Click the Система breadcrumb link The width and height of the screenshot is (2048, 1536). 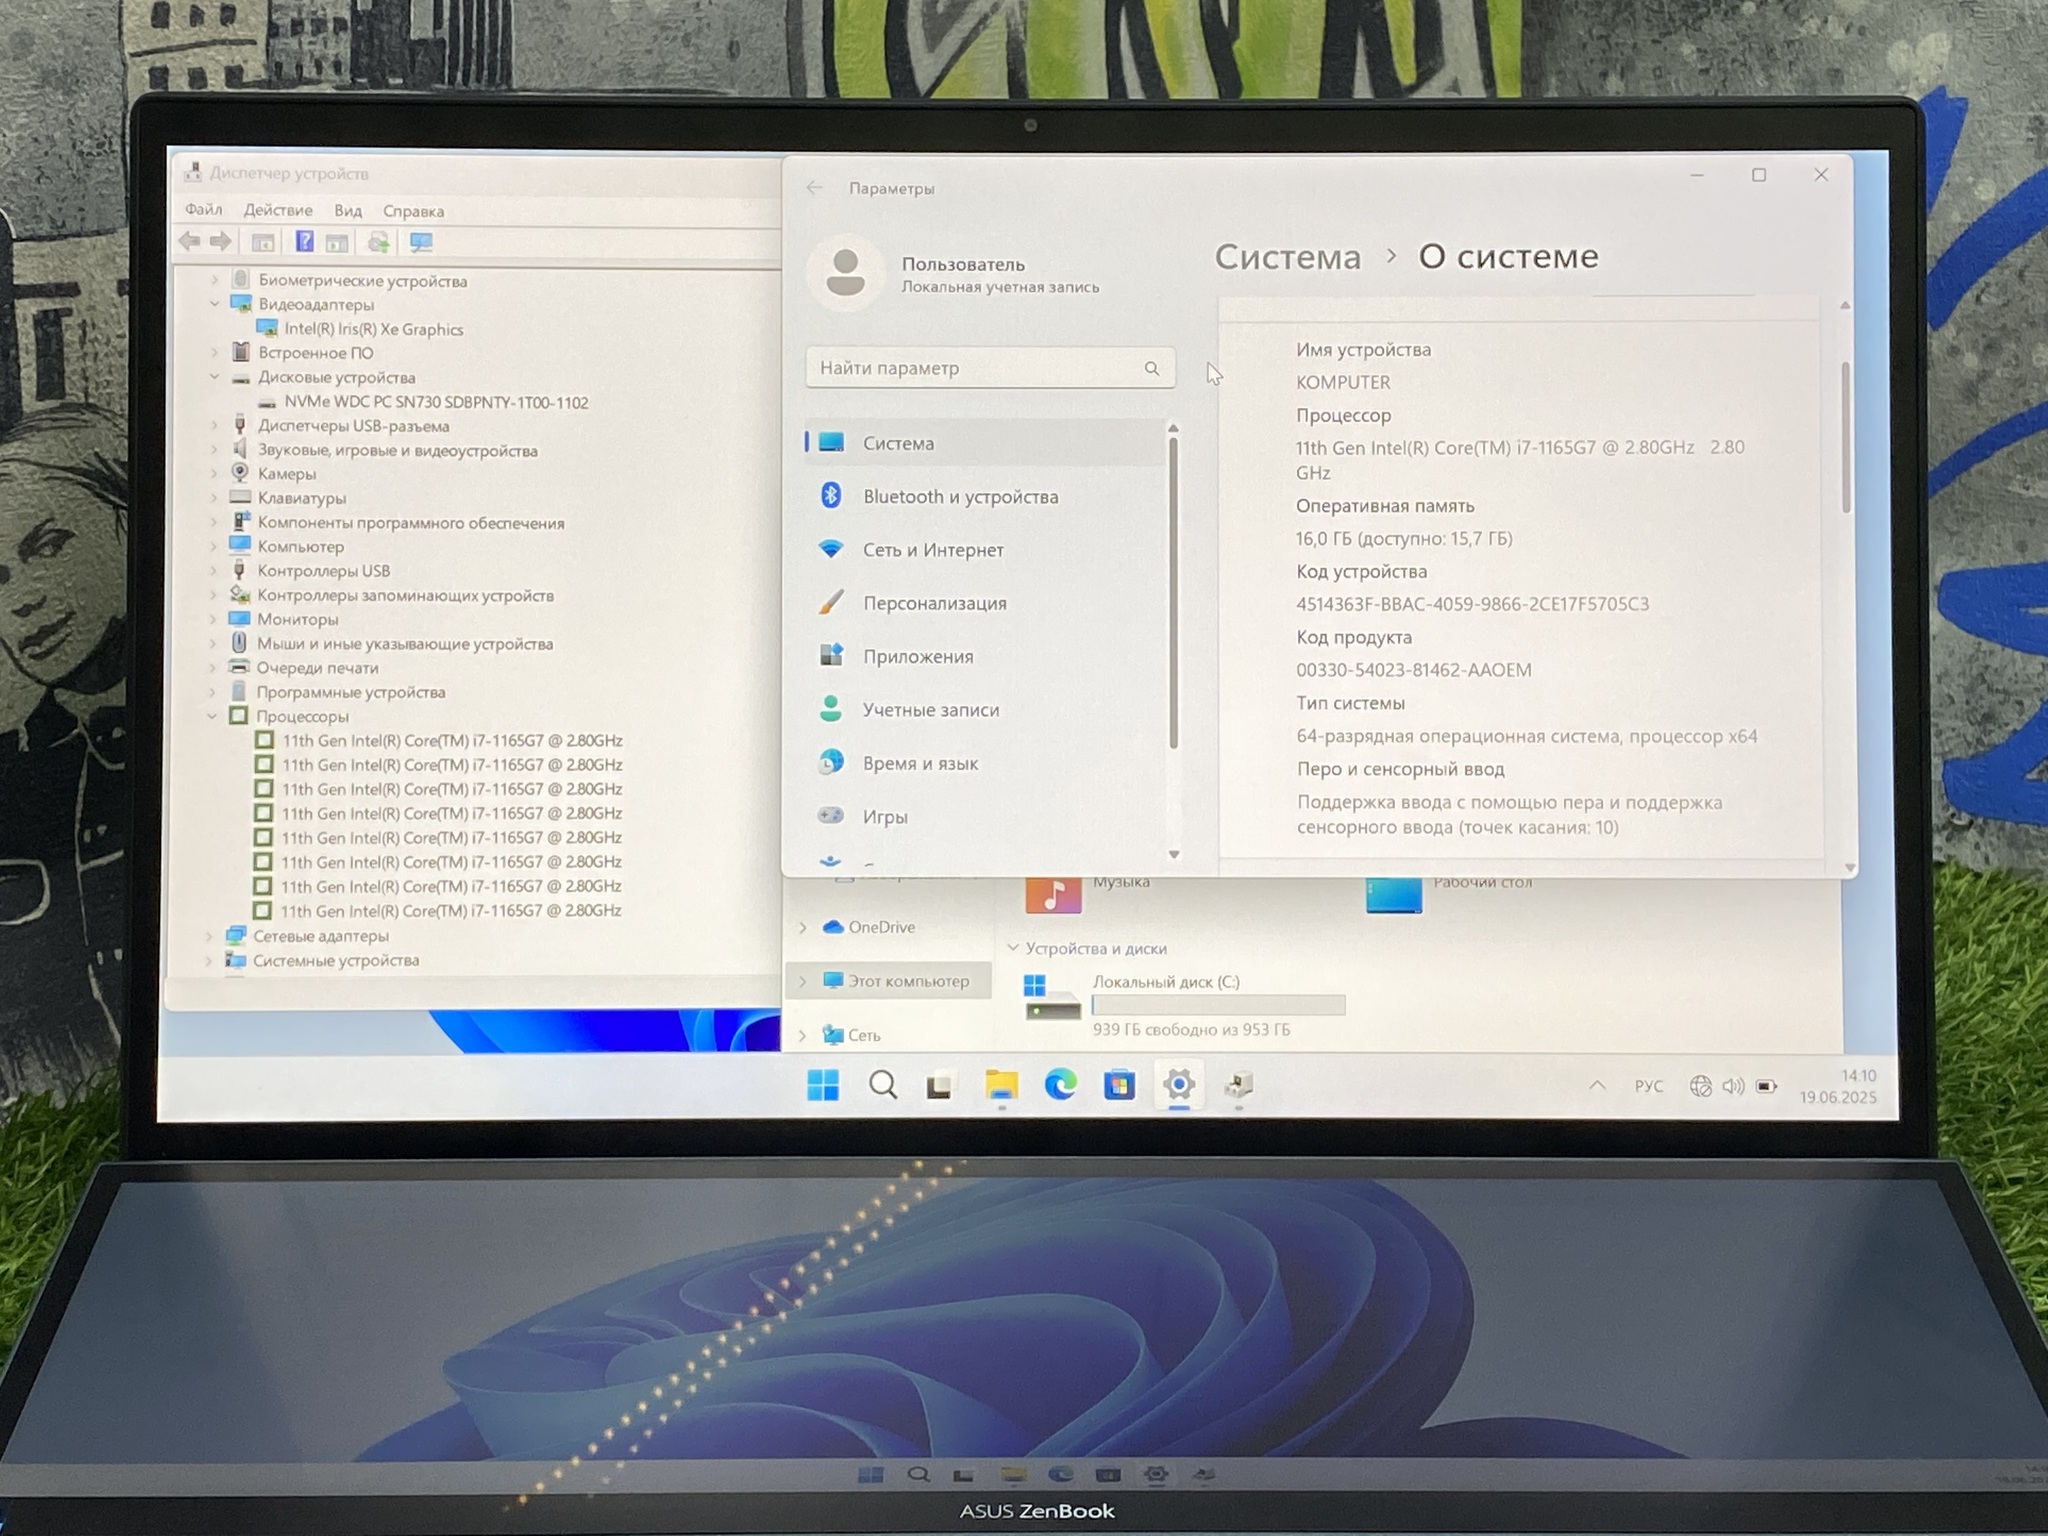[1287, 257]
